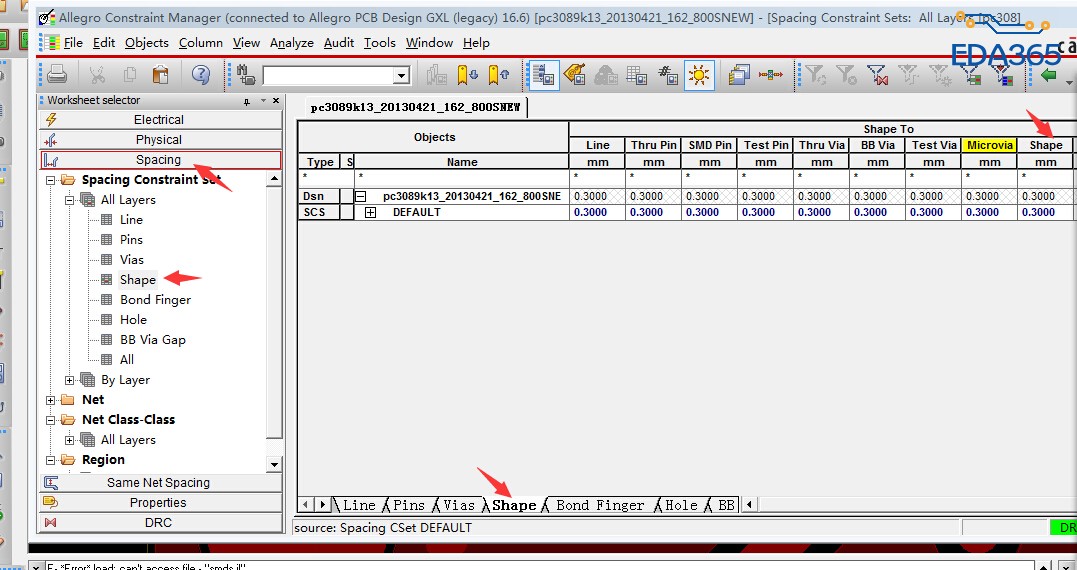Switch to the Pins bottom tab
This screenshot has width=1077, height=570.
point(409,505)
